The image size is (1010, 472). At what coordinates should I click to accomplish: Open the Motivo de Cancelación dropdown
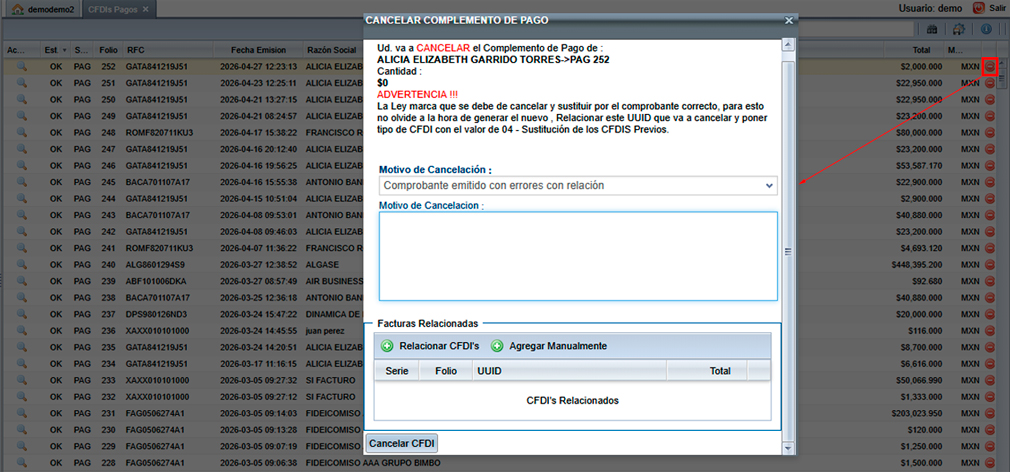(x=578, y=185)
